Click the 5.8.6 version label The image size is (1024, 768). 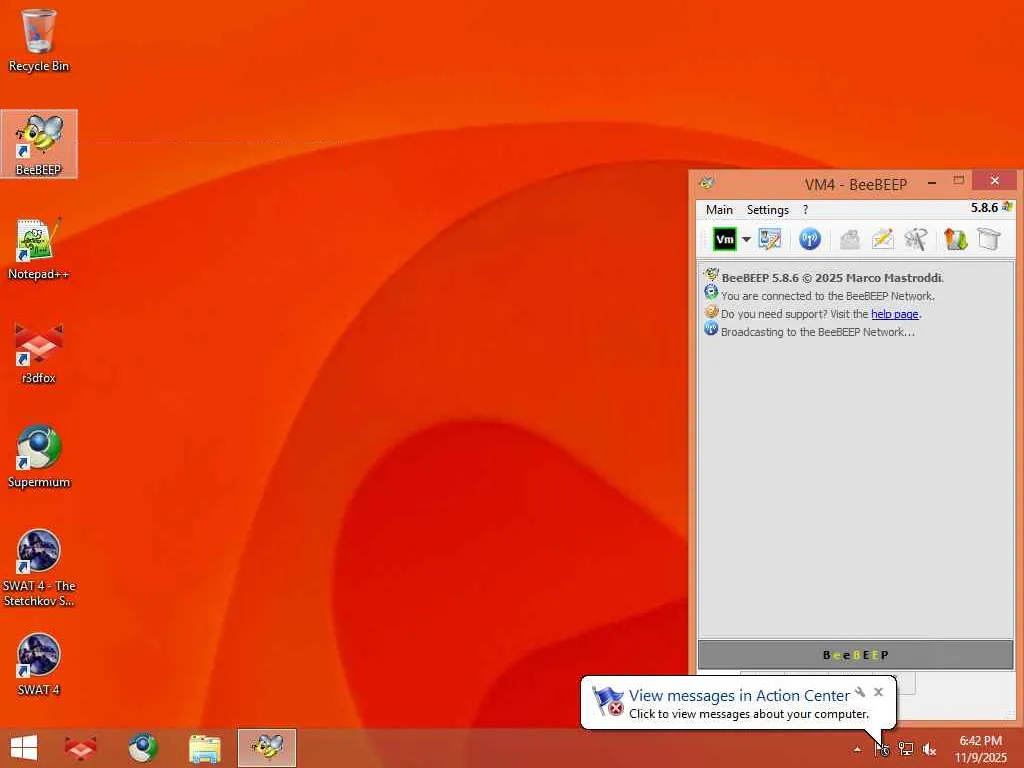(984, 208)
